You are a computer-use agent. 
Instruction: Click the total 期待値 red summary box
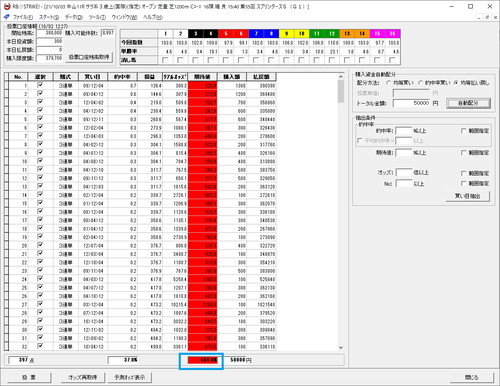[203, 360]
